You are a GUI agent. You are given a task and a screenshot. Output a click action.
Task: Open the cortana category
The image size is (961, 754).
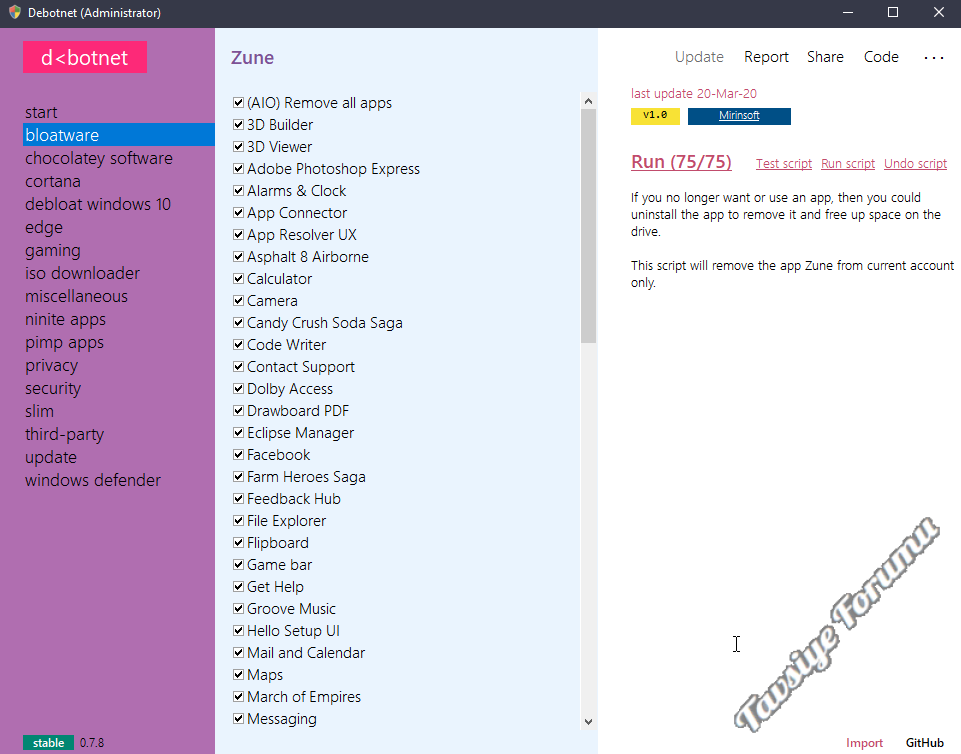tap(53, 181)
